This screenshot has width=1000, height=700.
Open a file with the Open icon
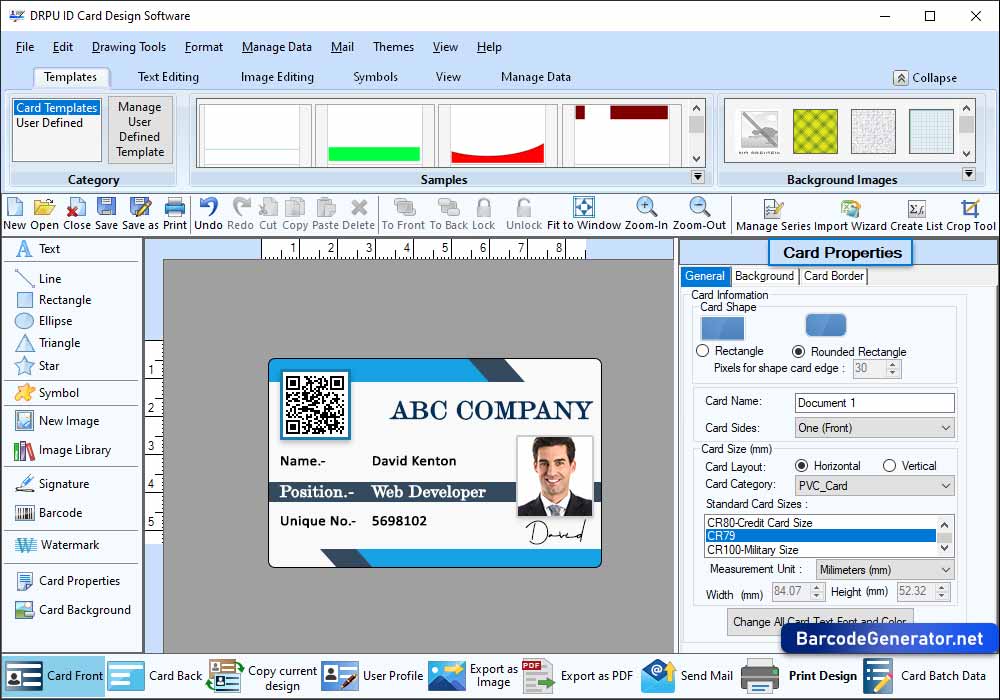[x=44, y=207]
